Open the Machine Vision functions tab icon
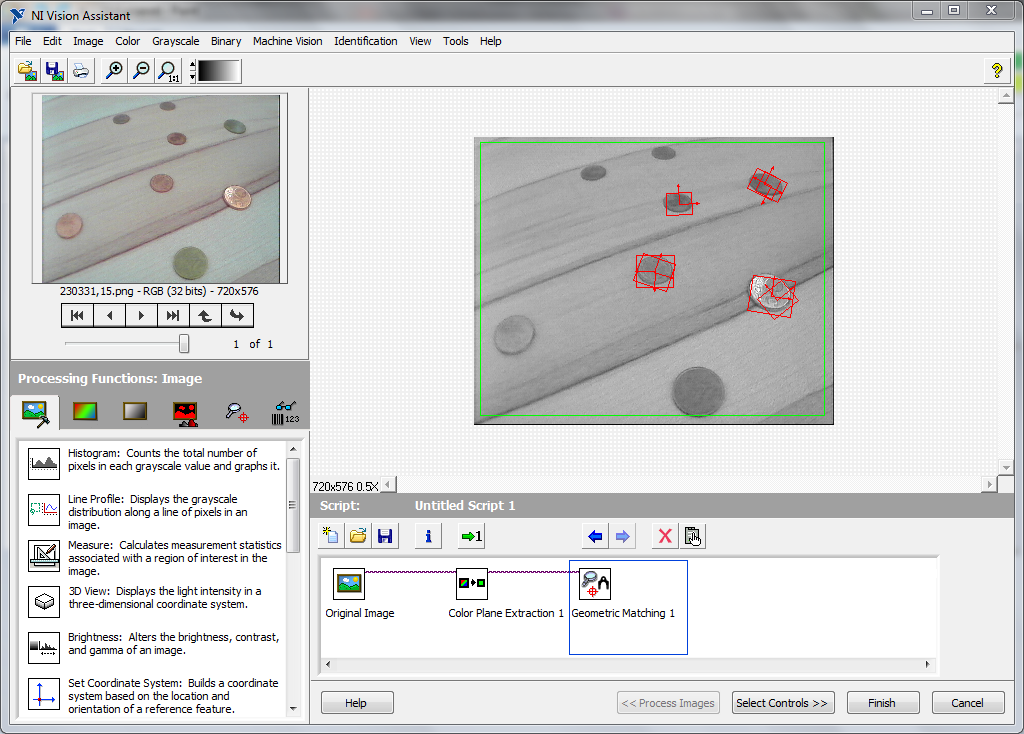 (236, 411)
